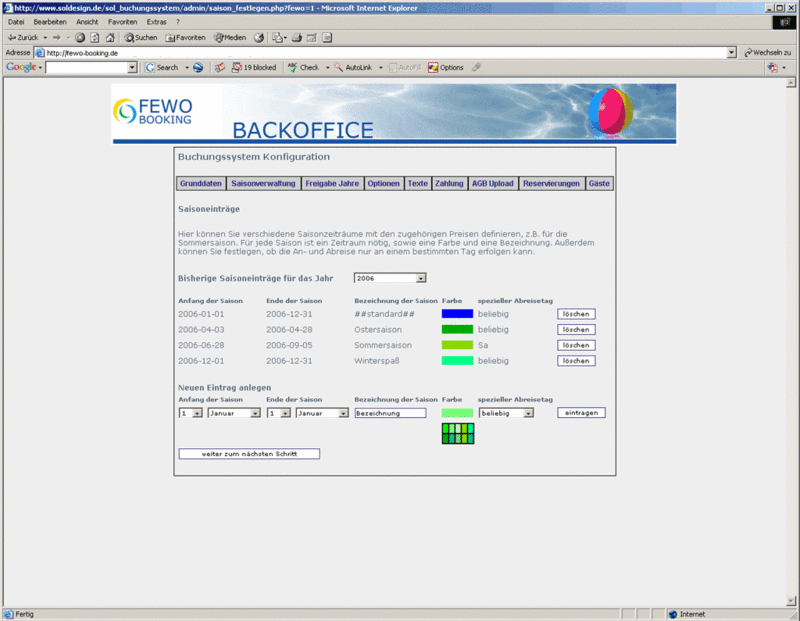Open the Saisonverwaltung tab
The height and width of the screenshot is (621, 800).
coord(263,184)
